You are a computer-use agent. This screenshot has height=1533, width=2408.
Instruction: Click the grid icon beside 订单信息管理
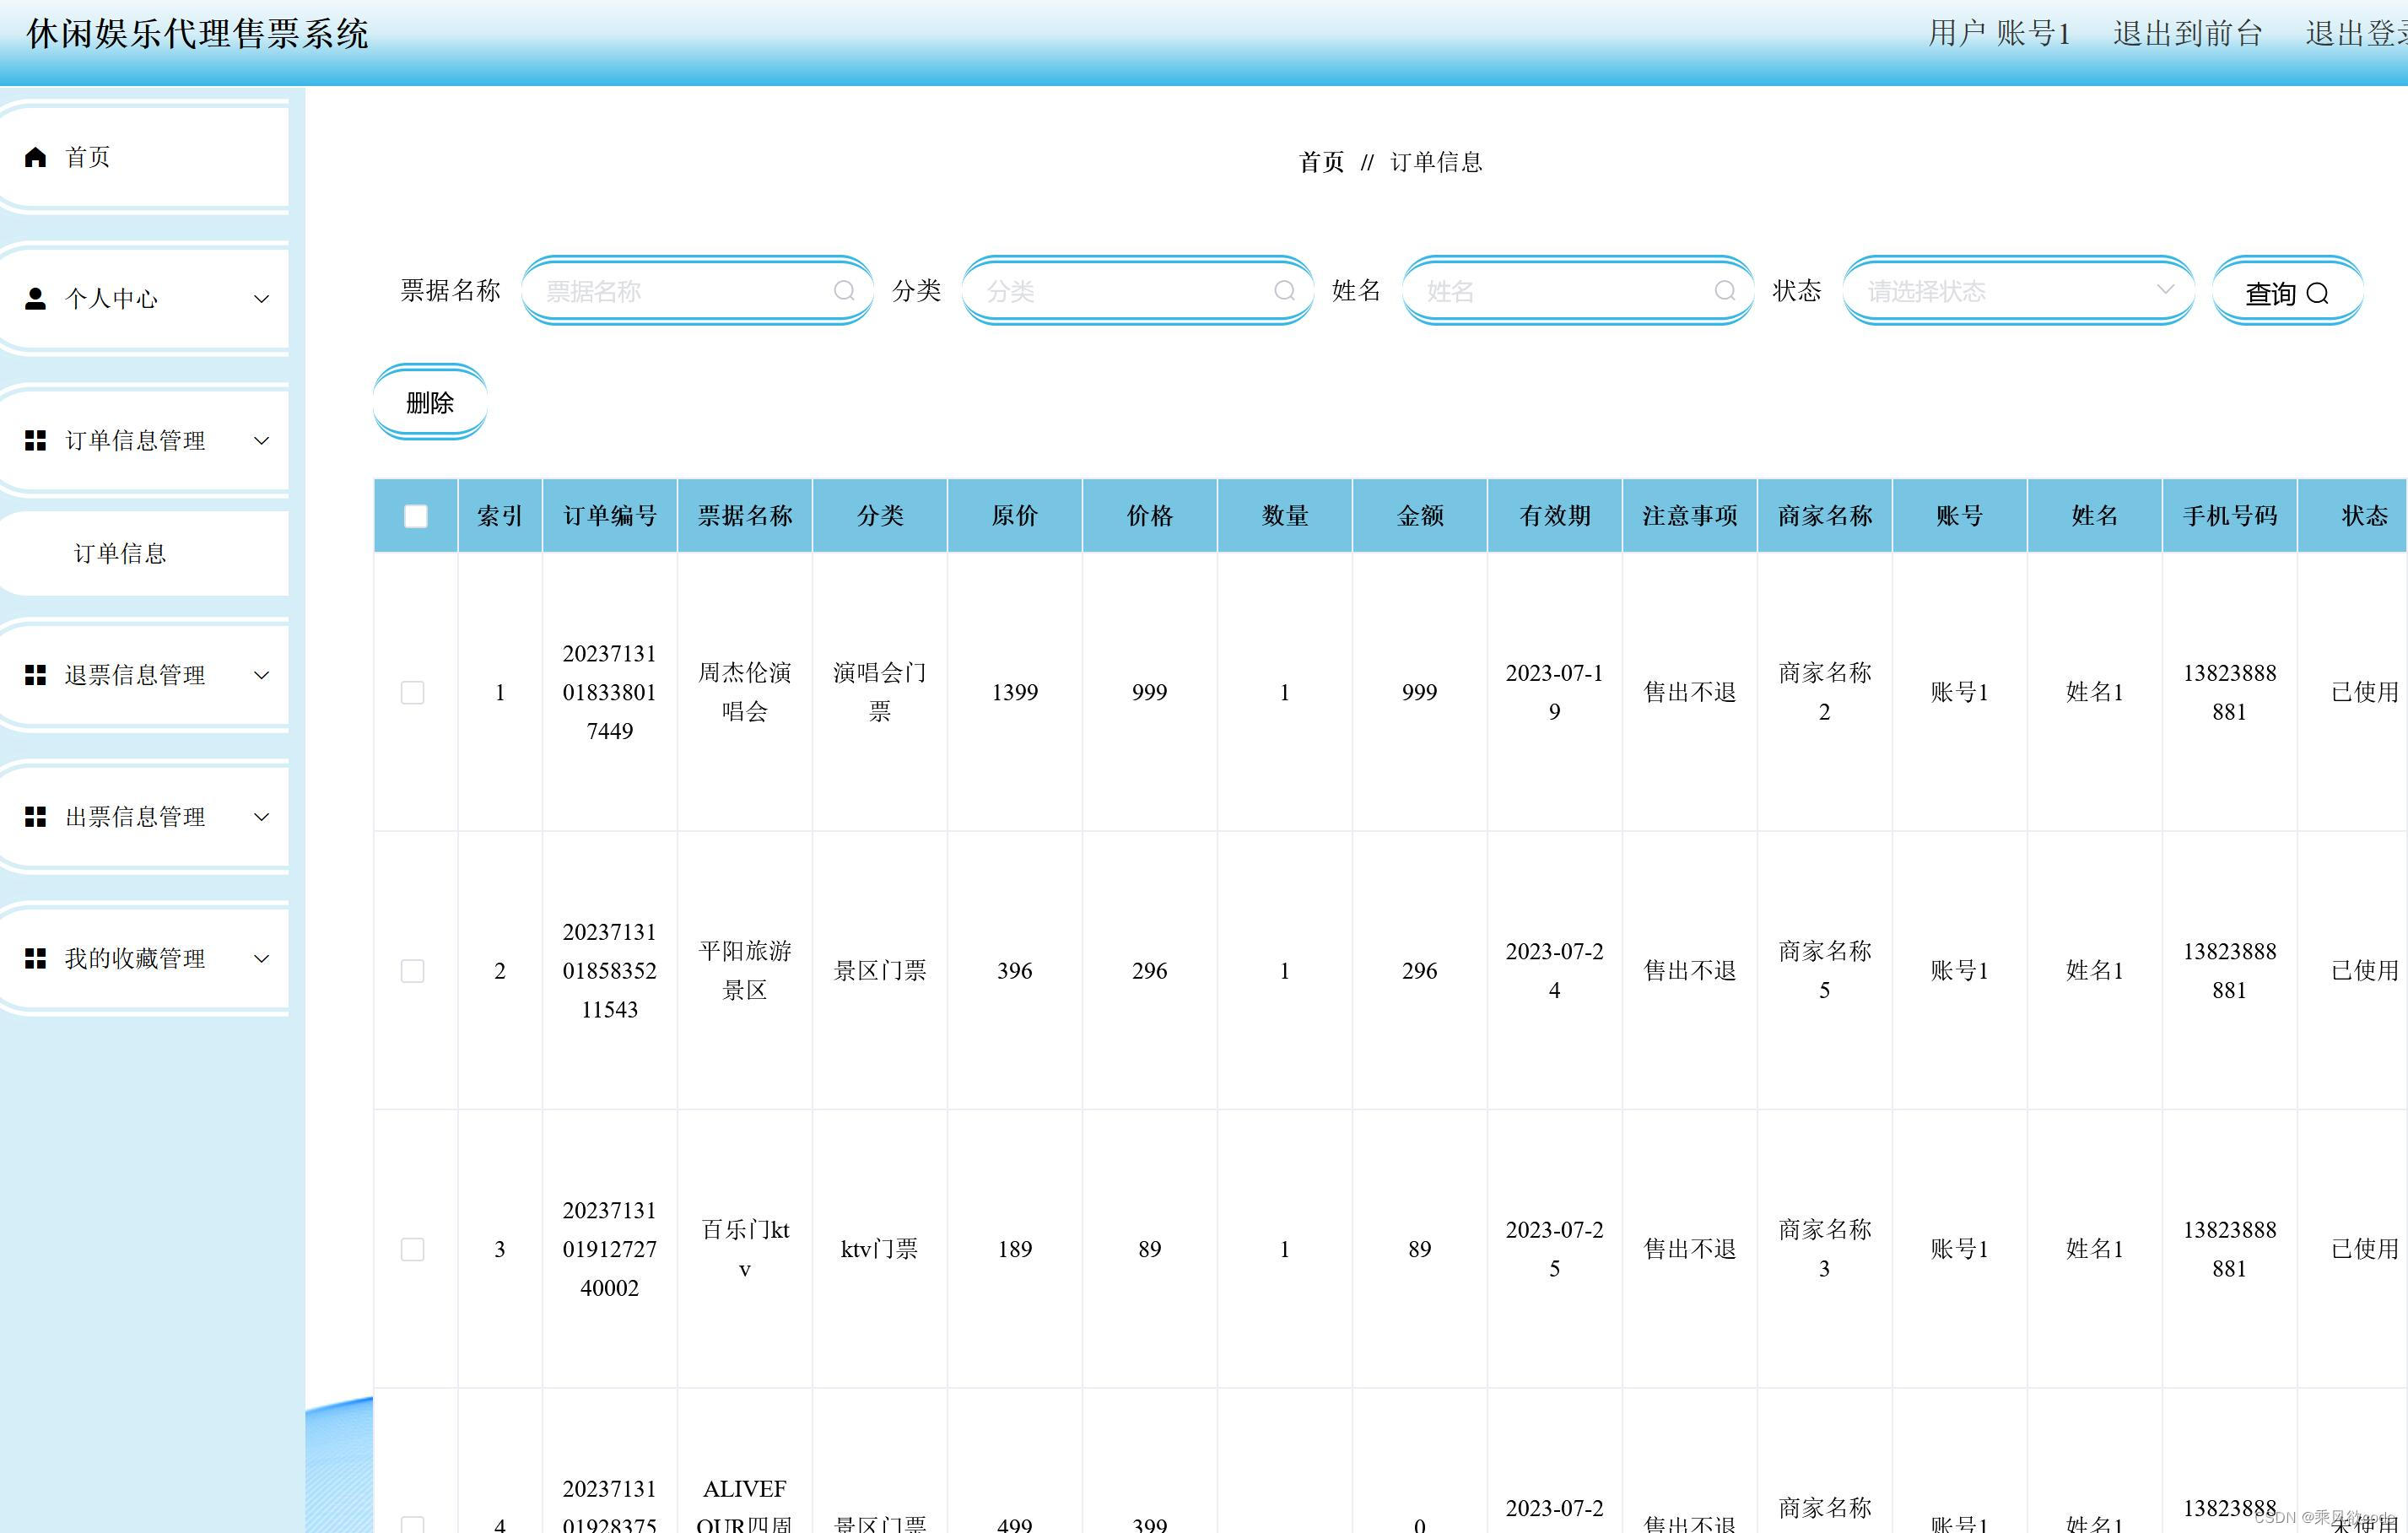pyautogui.click(x=36, y=440)
